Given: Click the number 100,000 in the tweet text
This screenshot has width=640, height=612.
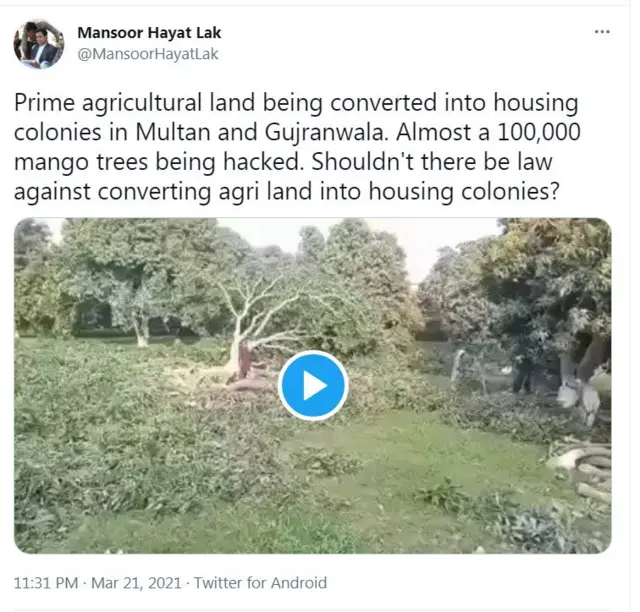Looking at the screenshot, I should click(x=538, y=133).
